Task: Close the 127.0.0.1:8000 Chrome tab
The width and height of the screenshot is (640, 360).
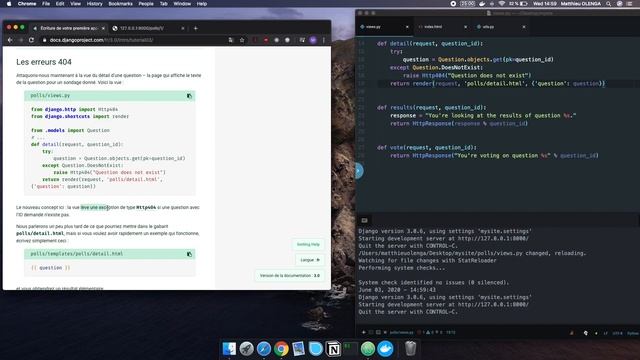Action: (182, 28)
